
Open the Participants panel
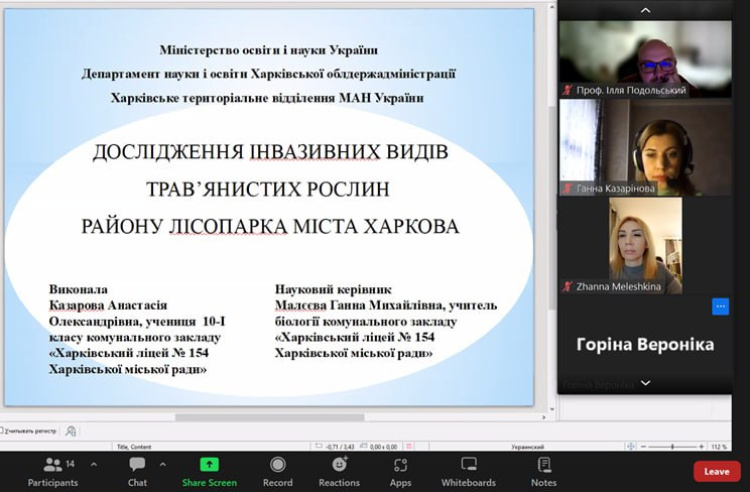tap(53, 471)
